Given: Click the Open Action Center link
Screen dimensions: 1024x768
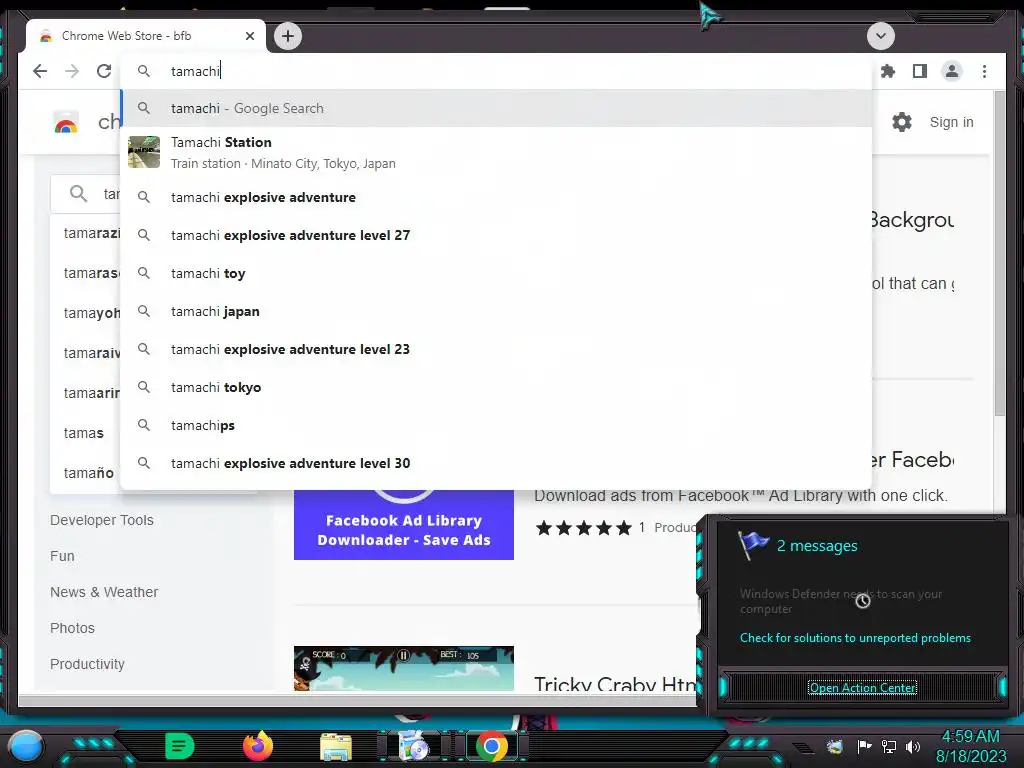Looking at the screenshot, I should click(x=862, y=688).
